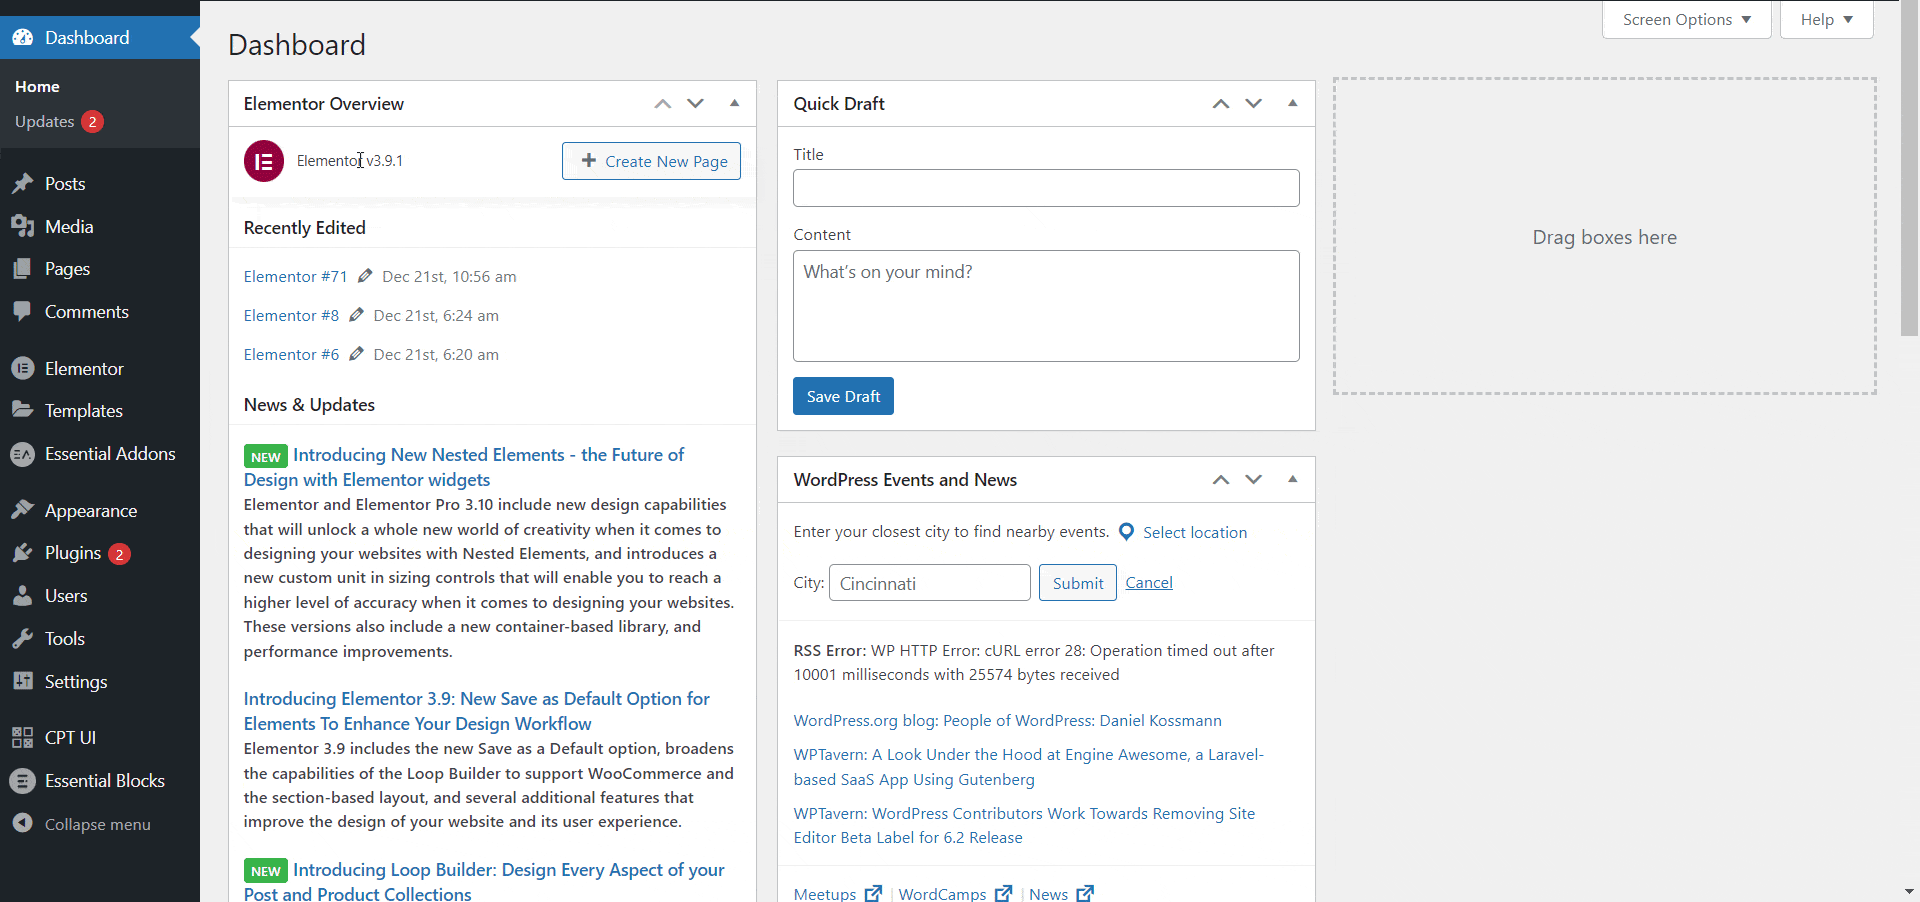Viewport: 1920px width, 902px height.
Task: Click the Settings sliders icon
Action: [x=23, y=682]
